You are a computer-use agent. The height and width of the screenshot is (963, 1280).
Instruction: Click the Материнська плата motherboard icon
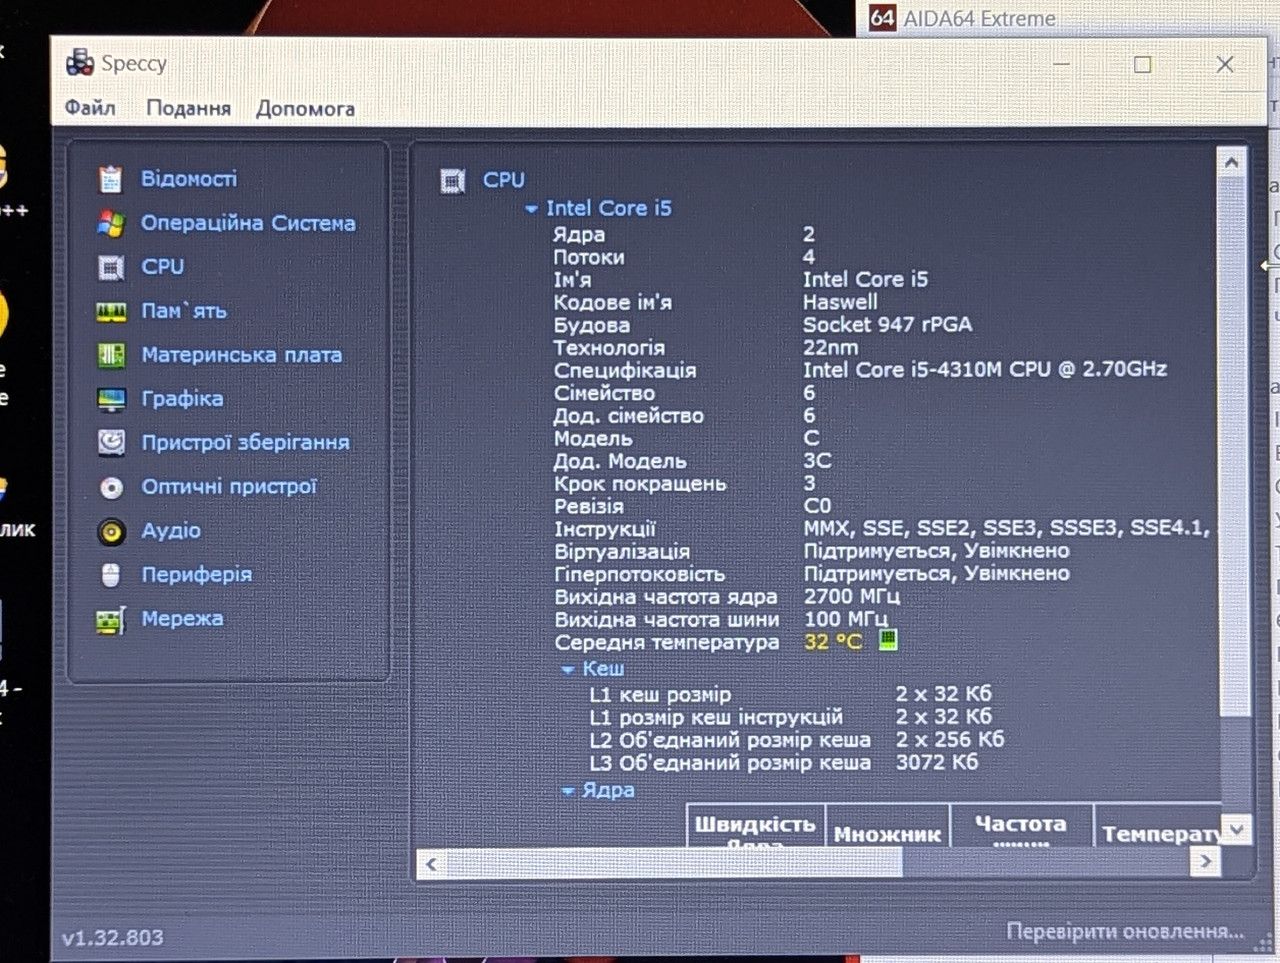[x=110, y=355]
